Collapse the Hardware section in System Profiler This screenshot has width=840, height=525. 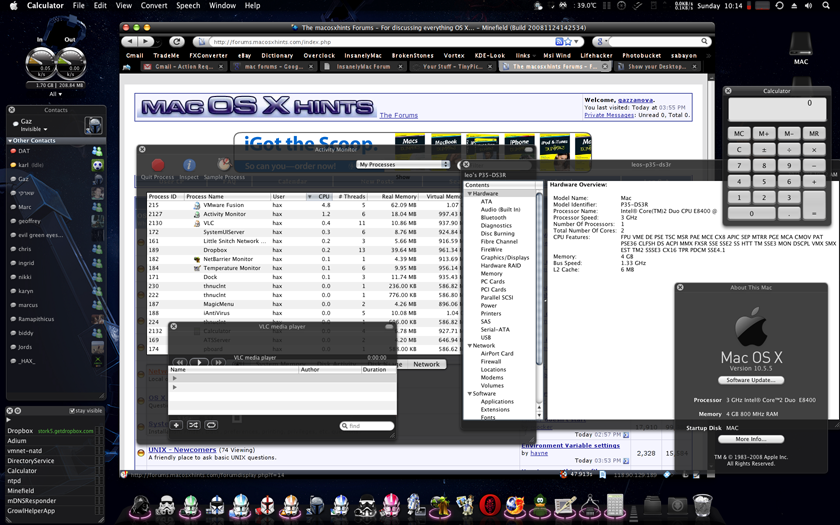[x=470, y=193]
